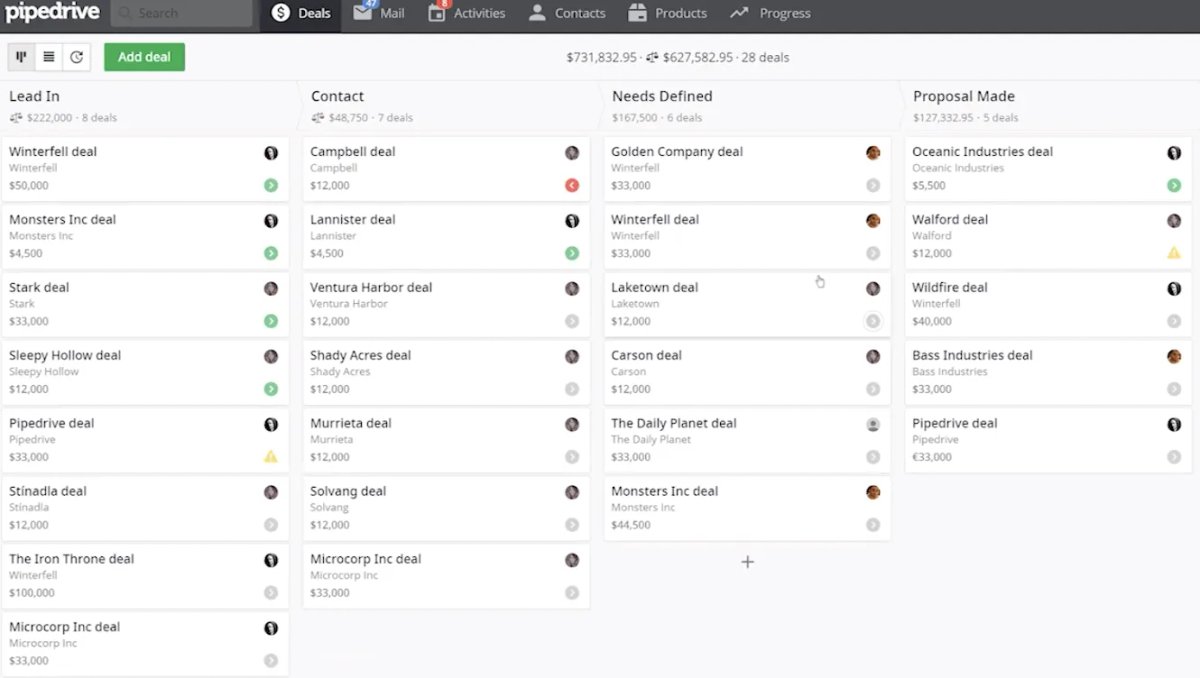Click owner avatar on Golden Company deal
This screenshot has height=678, width=1200.
point(873,153)
